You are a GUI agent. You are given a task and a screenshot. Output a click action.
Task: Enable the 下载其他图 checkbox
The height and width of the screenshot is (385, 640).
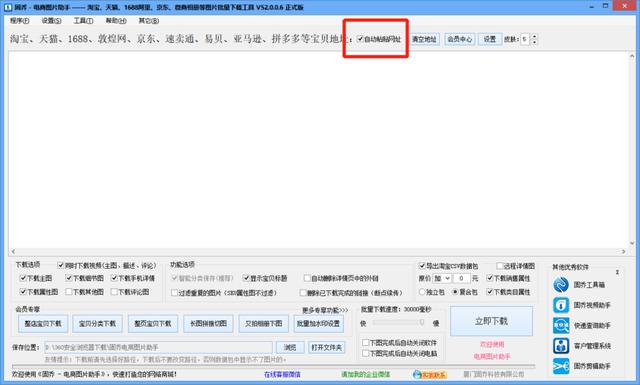point(69,292)
